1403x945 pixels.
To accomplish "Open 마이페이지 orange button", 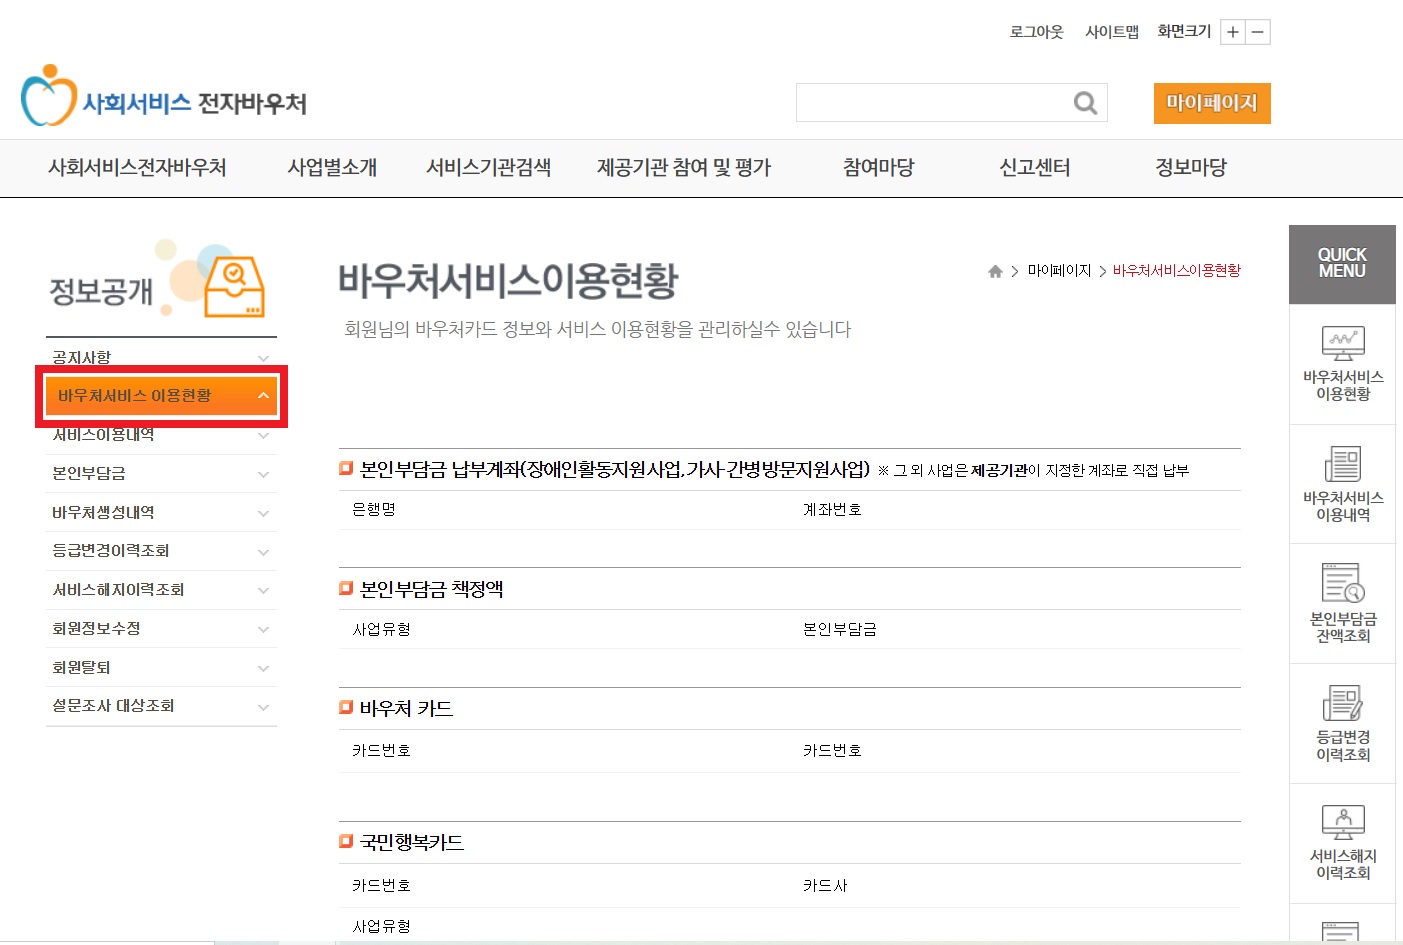I will click(1212, 103).
